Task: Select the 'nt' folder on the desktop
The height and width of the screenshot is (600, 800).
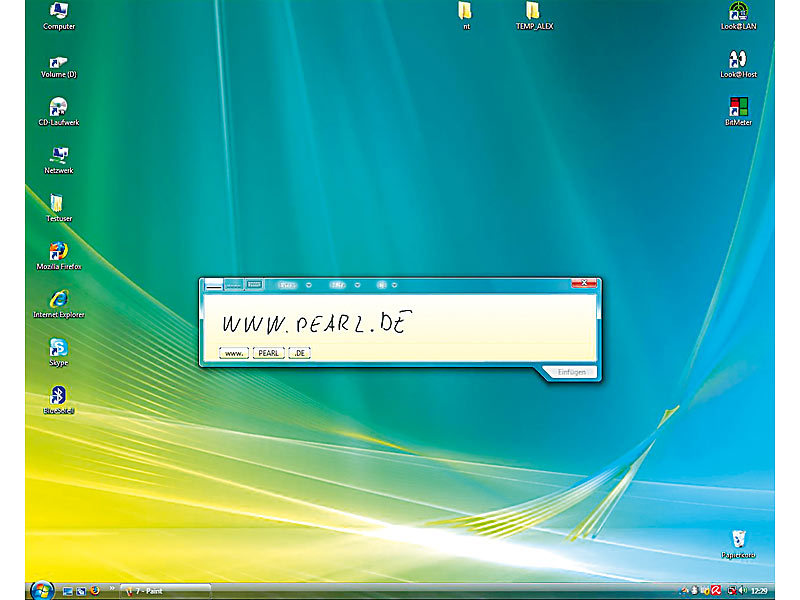Action: (465, 16)
